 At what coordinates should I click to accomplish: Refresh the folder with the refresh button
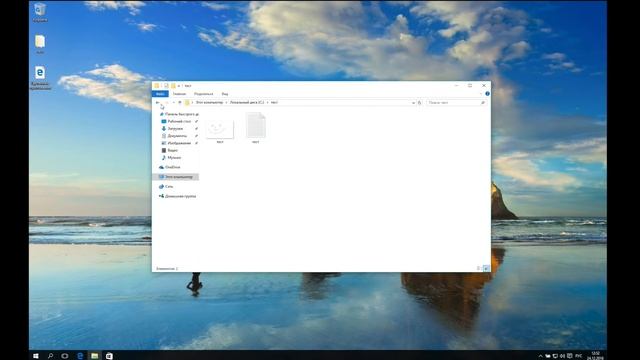click(x=419, y=103)
